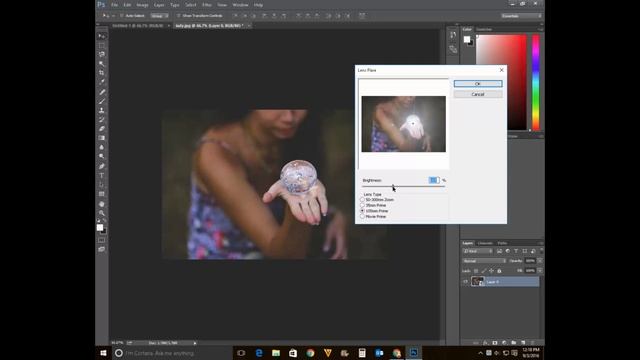Click Create new layer icon

(x=523, y=342)
